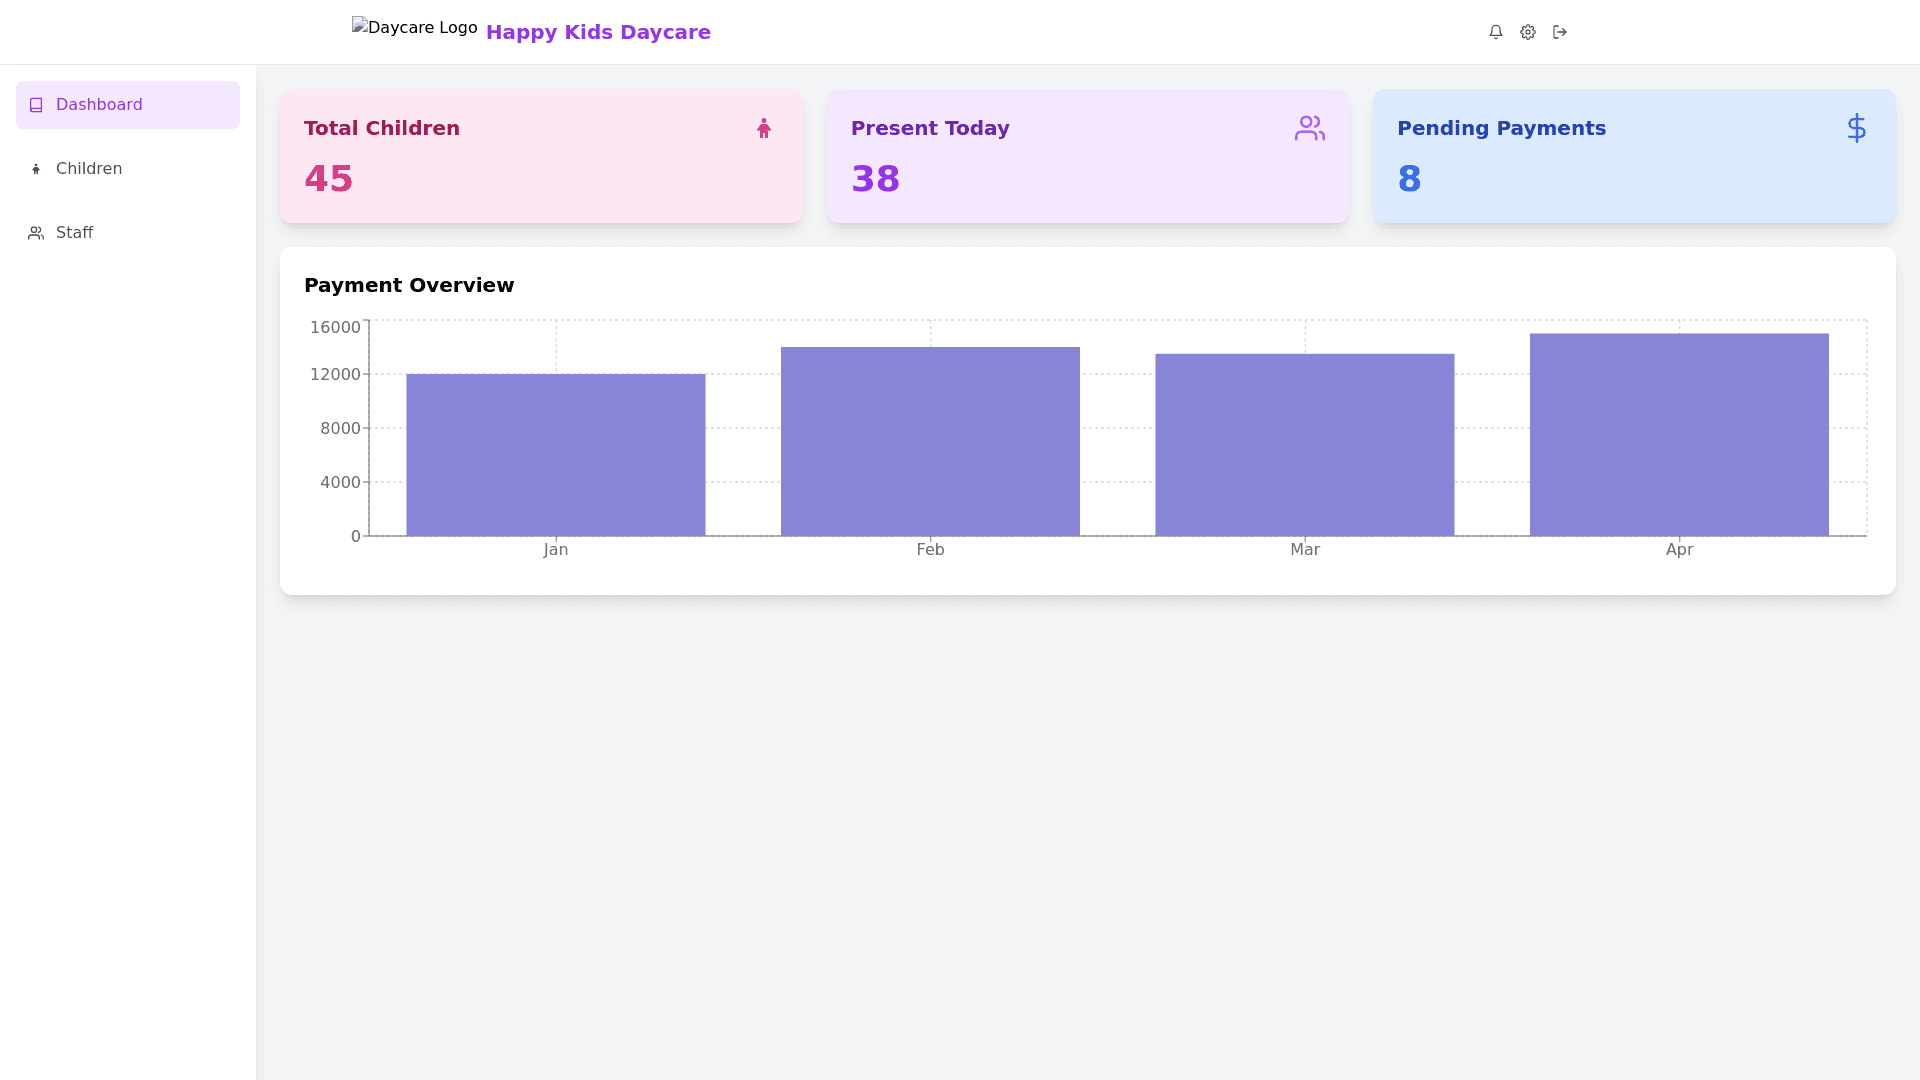This screenshot has height=1080, width=1920.
Task: Click the people icon on Present Today card
Action: pyautogui.click(x=1309, y=128)
